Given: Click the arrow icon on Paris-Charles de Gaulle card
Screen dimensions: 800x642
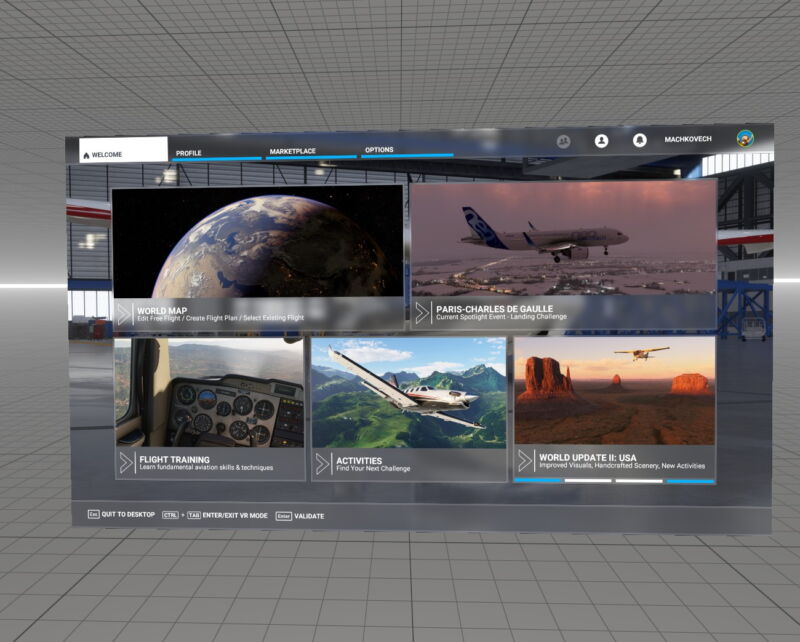Looking at the screenshot, I should (x=424, y=311).
